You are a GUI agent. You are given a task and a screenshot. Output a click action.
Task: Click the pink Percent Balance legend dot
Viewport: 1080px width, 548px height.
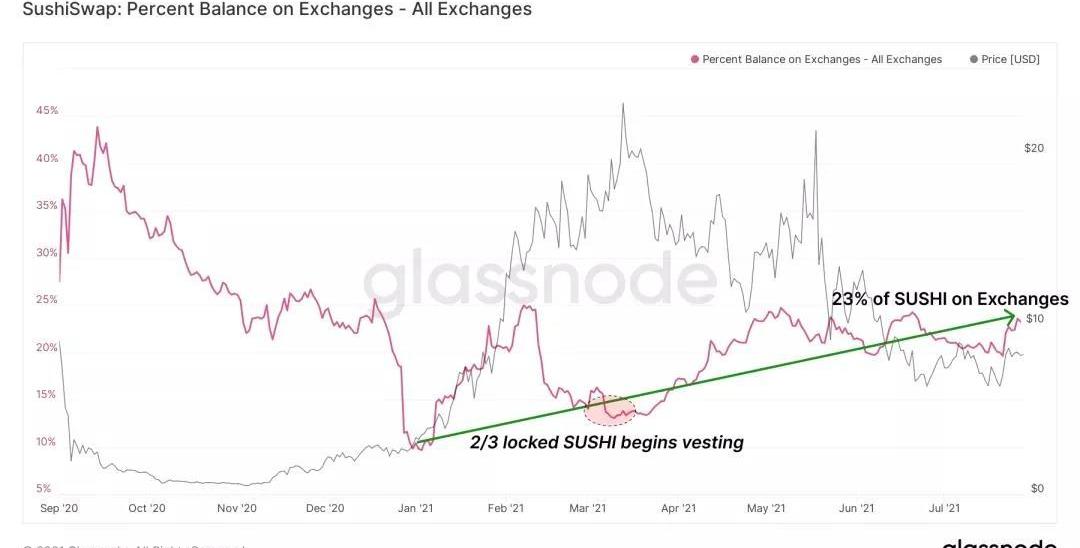point(694,59)
